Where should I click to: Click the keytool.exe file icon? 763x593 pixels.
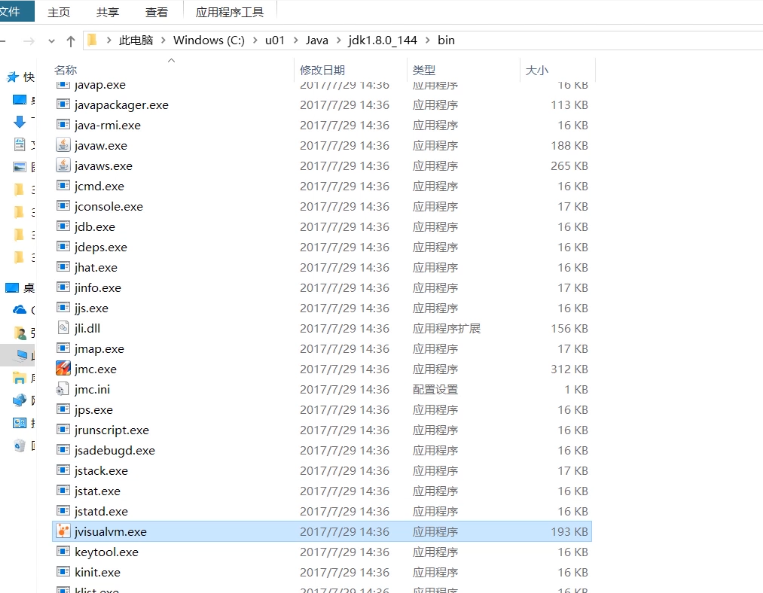pos(63,552)
